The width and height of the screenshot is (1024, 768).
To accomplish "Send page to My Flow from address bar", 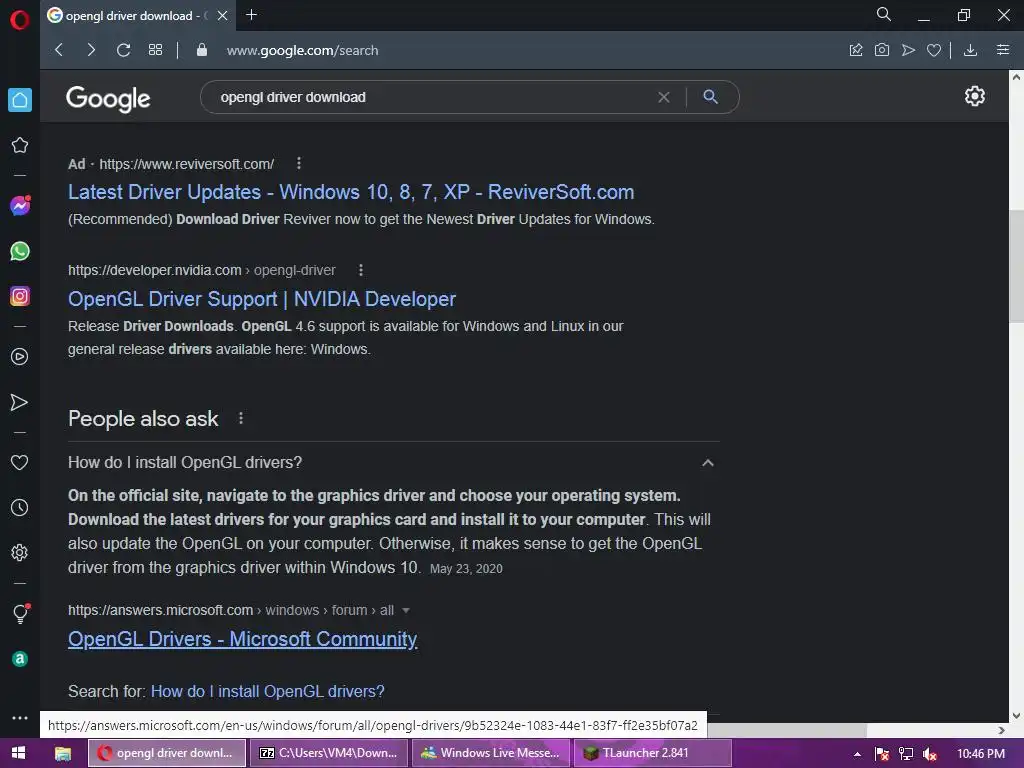I will 908,50.
